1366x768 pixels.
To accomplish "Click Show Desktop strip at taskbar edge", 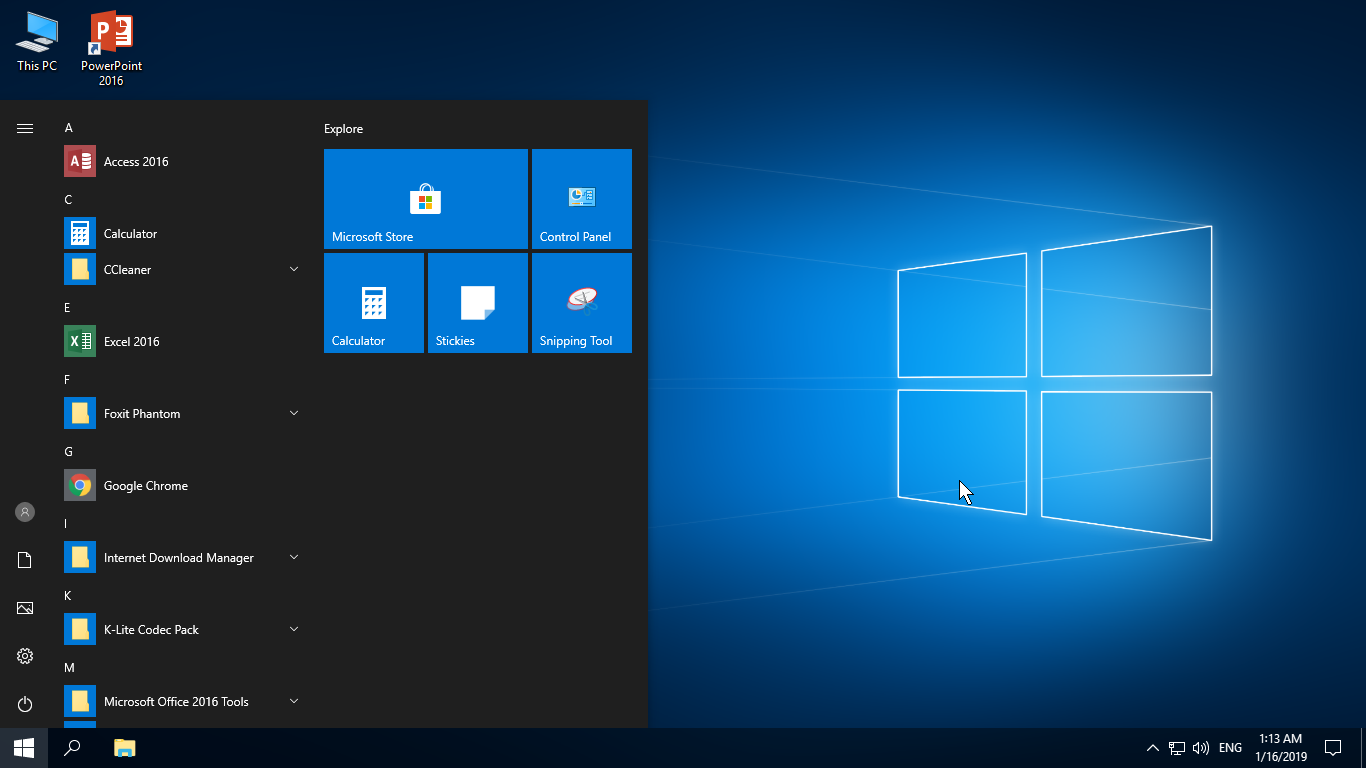I will pyautogui.click(x=1363, y=748).
